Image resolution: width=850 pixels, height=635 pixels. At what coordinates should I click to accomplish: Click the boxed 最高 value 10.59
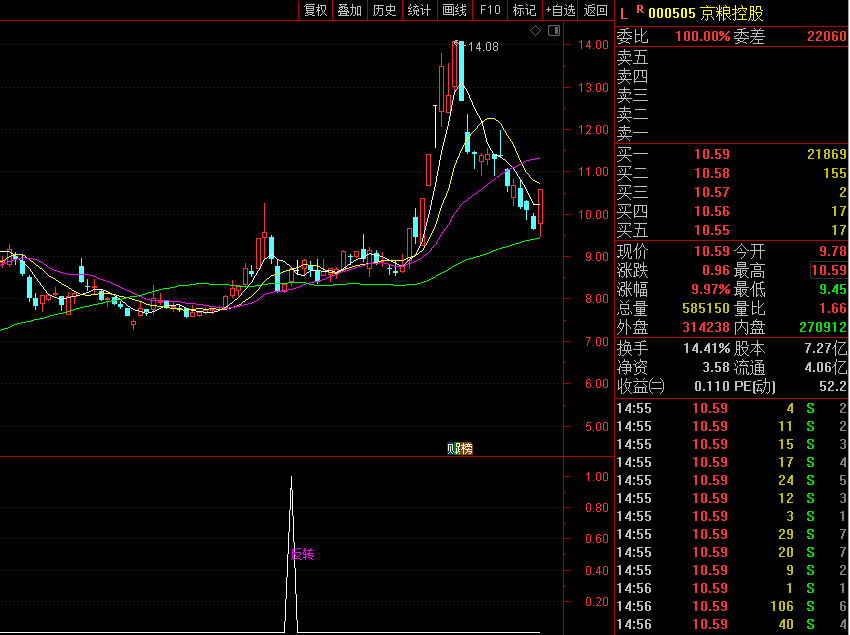[x=828, y=270]
